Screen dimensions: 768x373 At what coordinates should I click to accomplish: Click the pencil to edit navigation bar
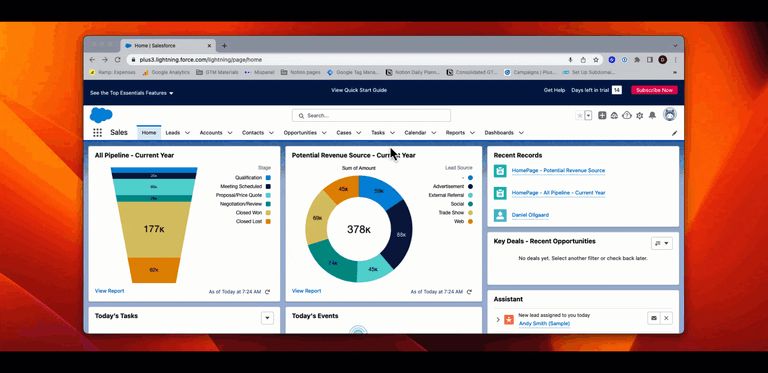[674, 133]
